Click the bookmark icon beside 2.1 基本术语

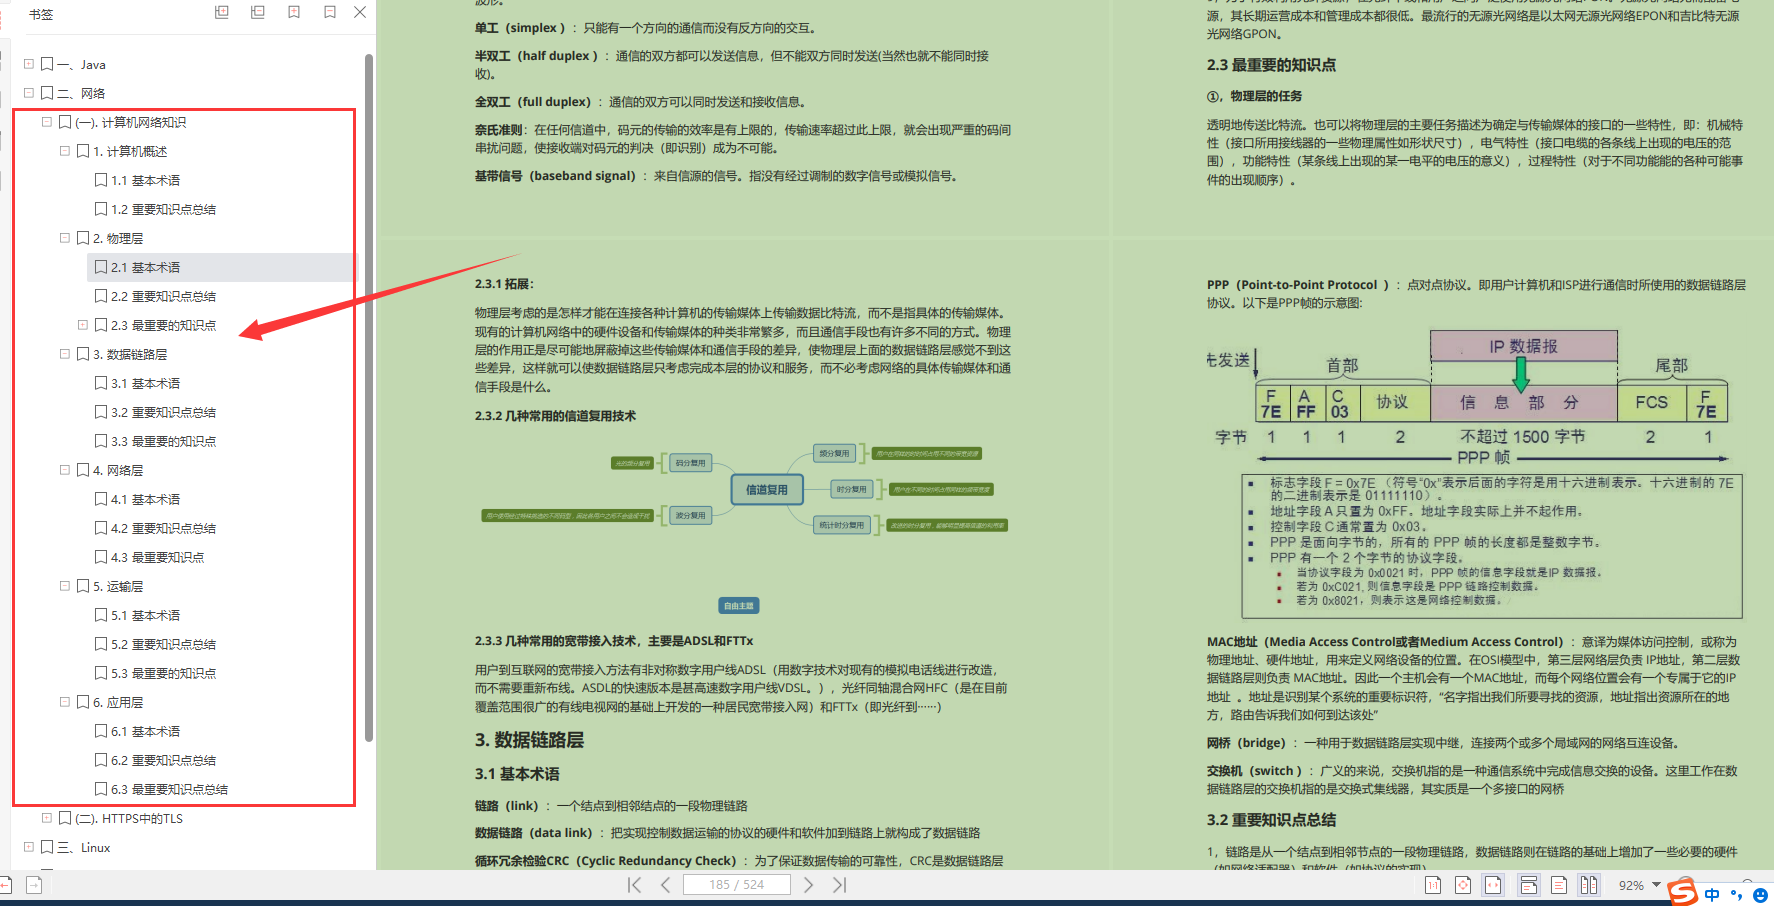pos(101,267)
